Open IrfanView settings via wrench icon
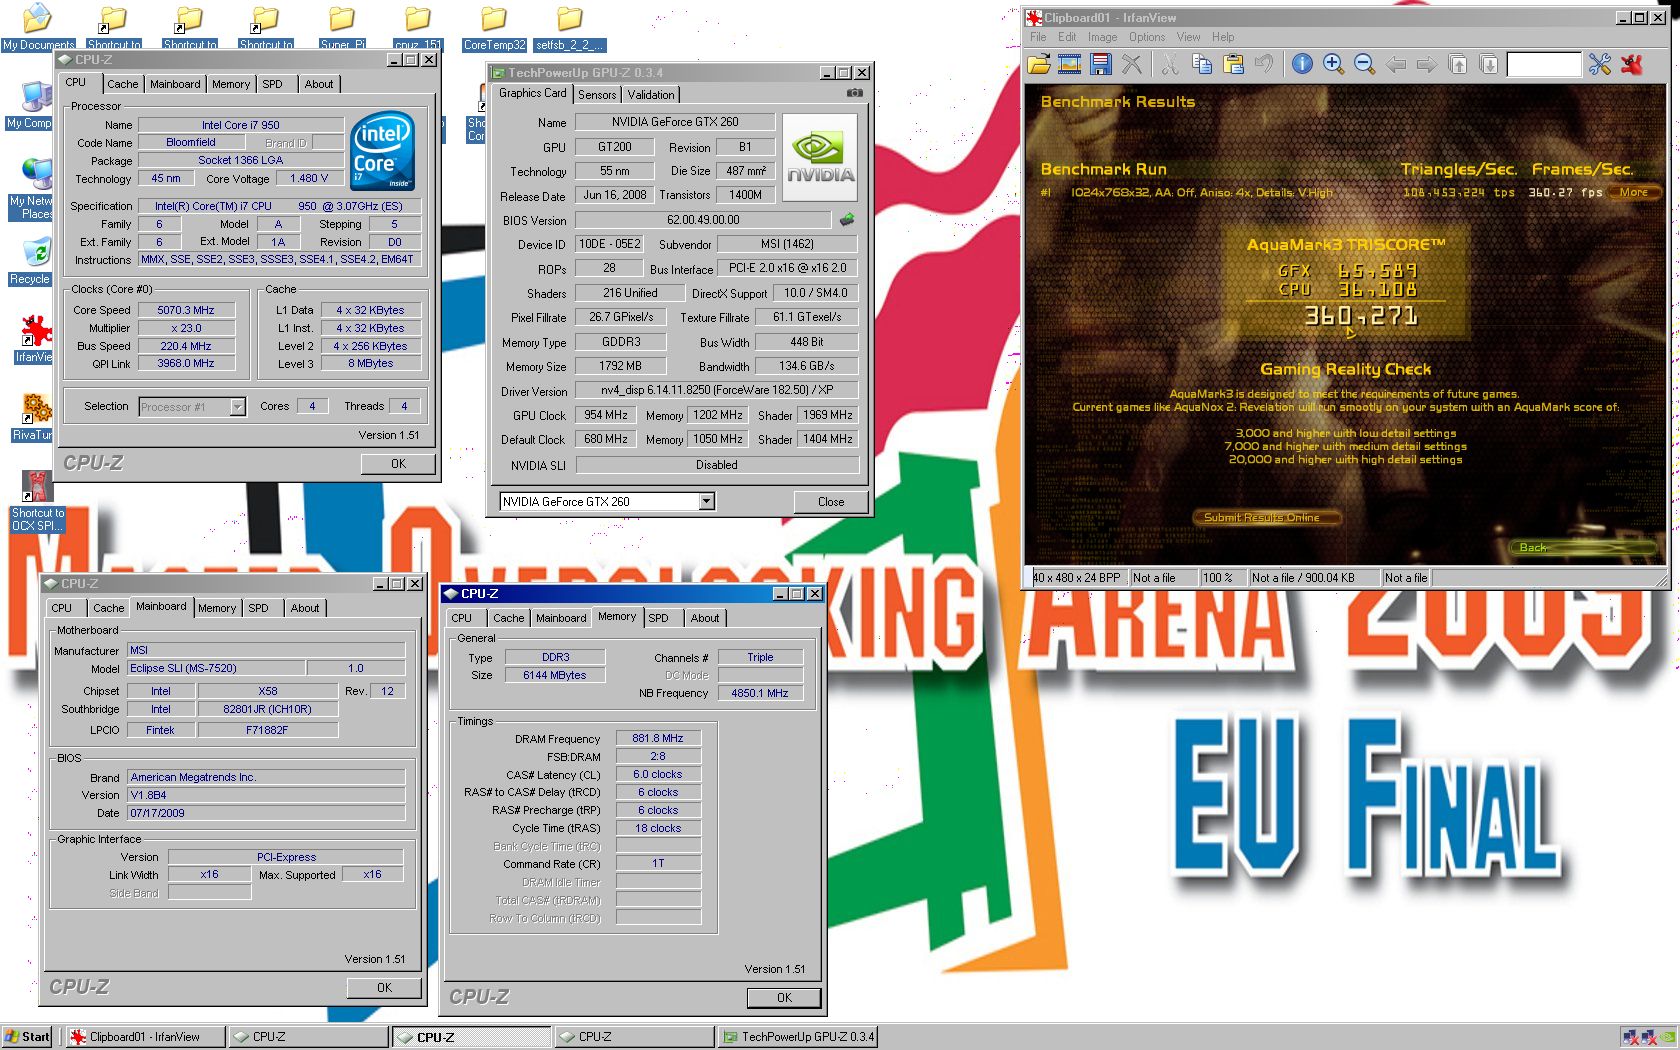This screenshot has width=1680, height=1050. [x=1600, y=65]
